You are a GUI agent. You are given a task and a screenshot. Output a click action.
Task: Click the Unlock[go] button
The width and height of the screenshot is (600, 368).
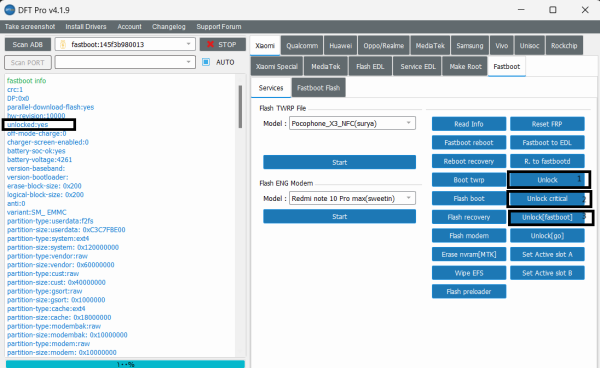547,236
